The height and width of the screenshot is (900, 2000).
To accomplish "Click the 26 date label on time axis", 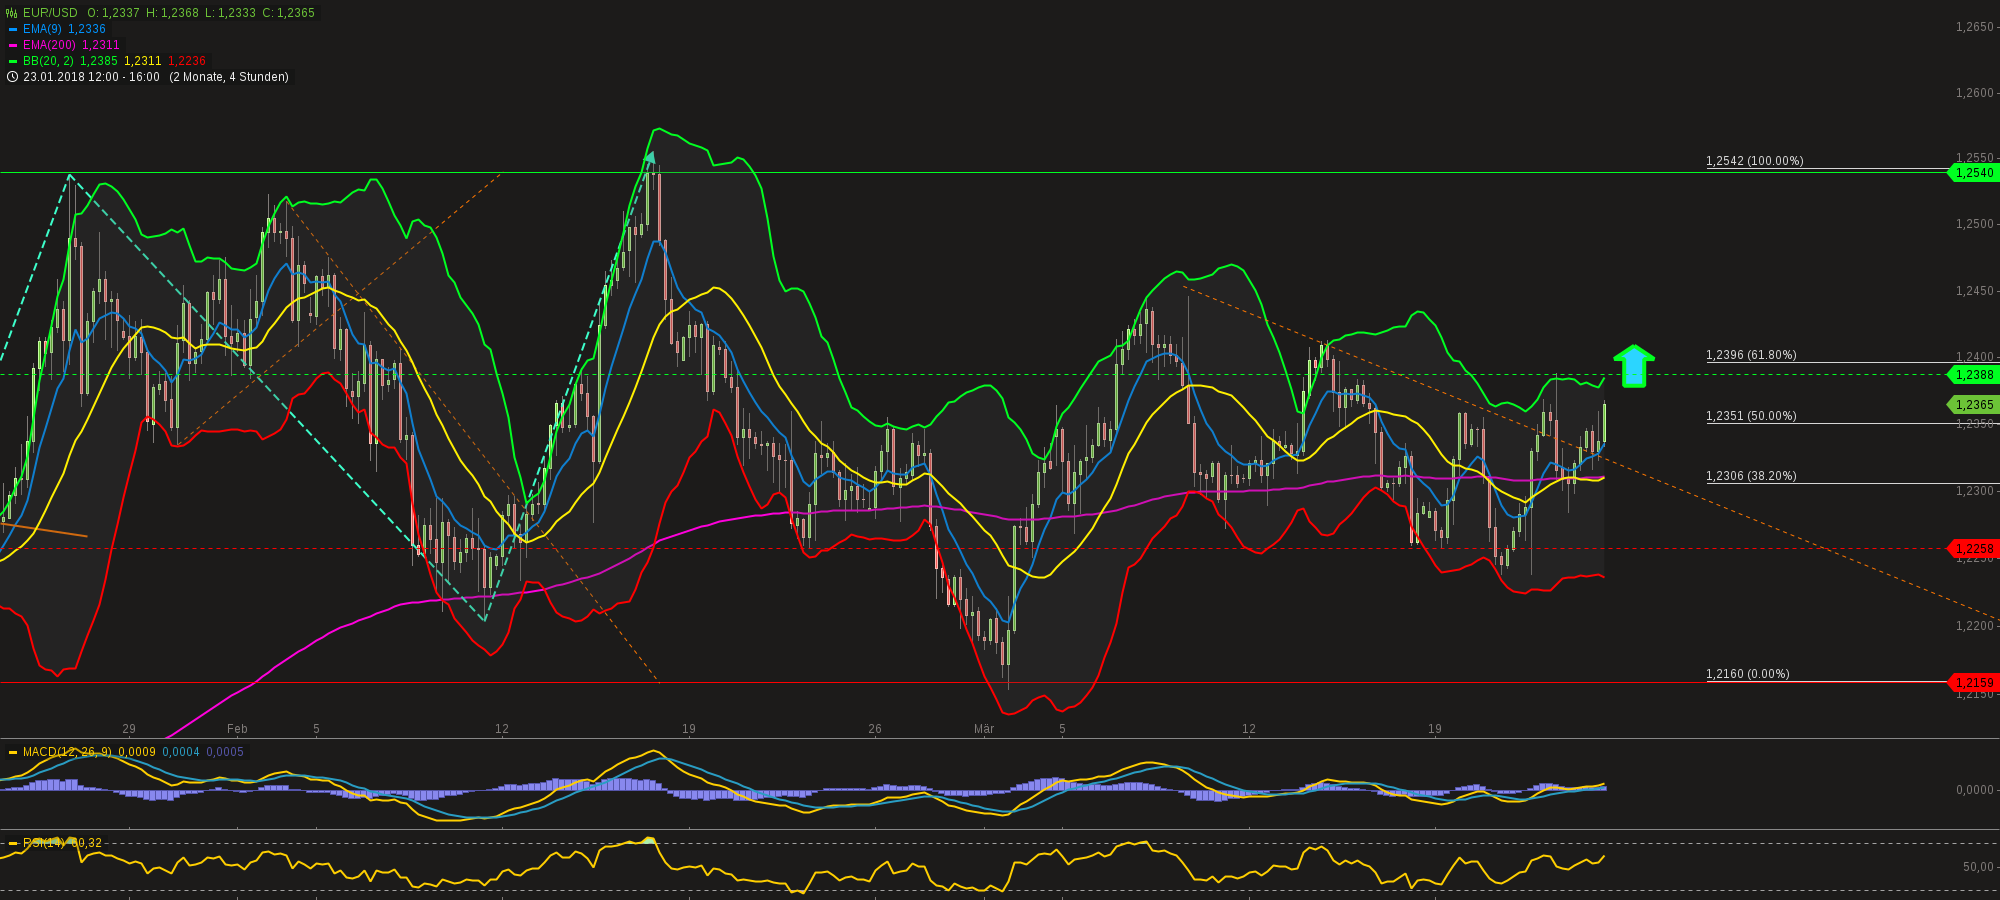I will click(x=875, y=729).
